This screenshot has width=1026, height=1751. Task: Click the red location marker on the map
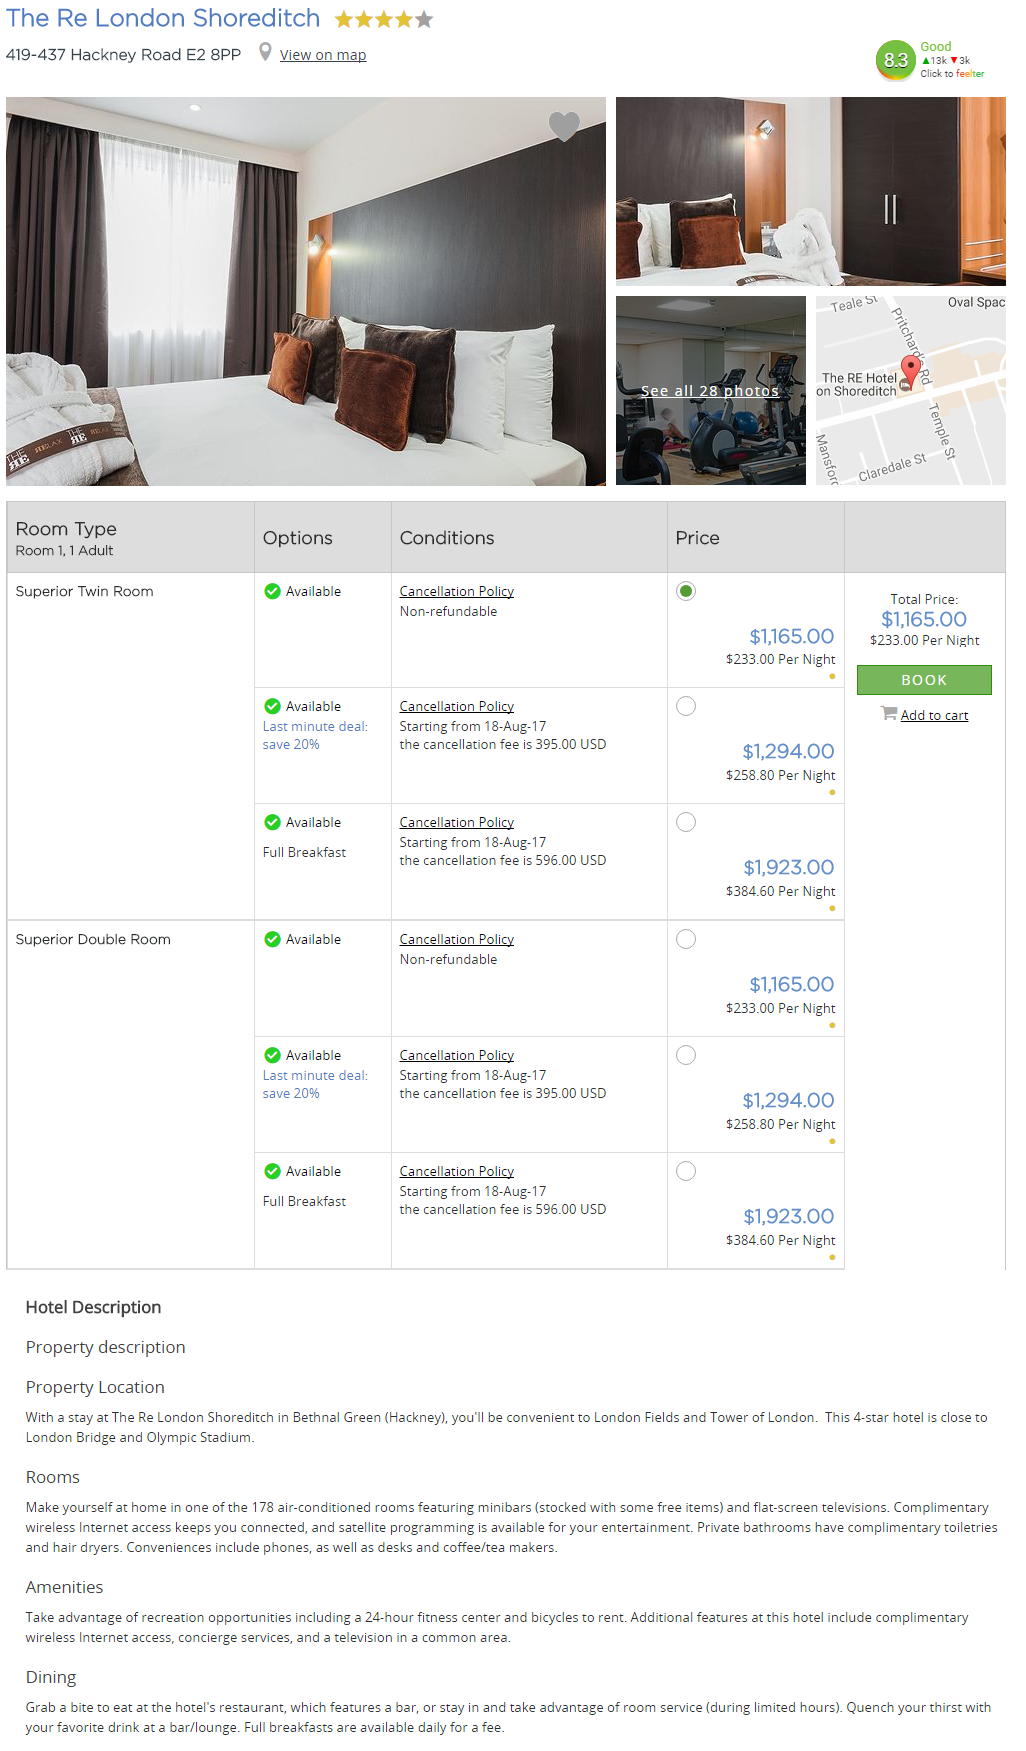point(910,372)
